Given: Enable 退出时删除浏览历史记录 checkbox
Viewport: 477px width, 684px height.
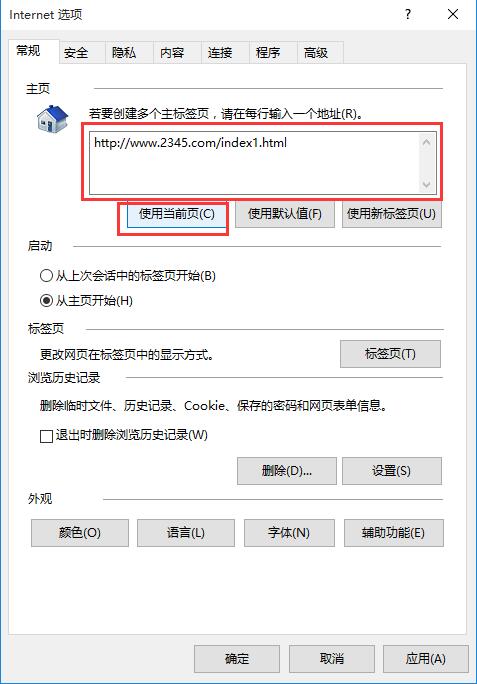Looking at the screenshot, I should (46, 436).
